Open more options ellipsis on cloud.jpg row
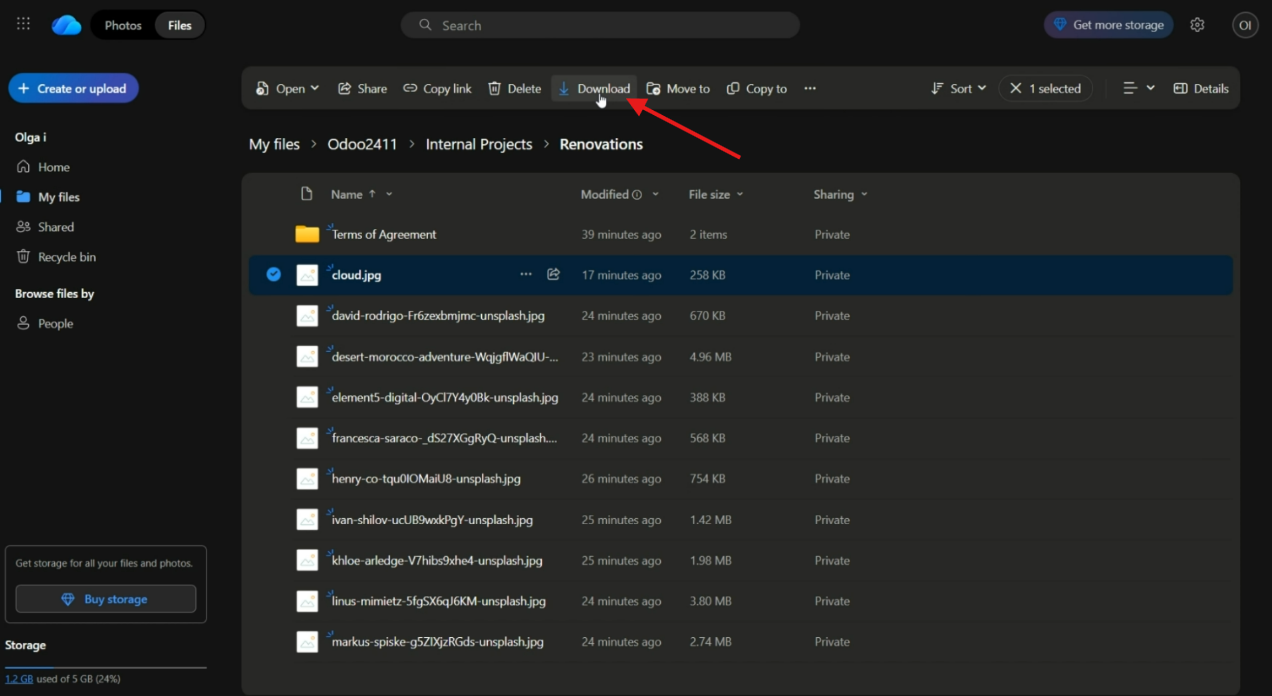 [x=526, y=275]
